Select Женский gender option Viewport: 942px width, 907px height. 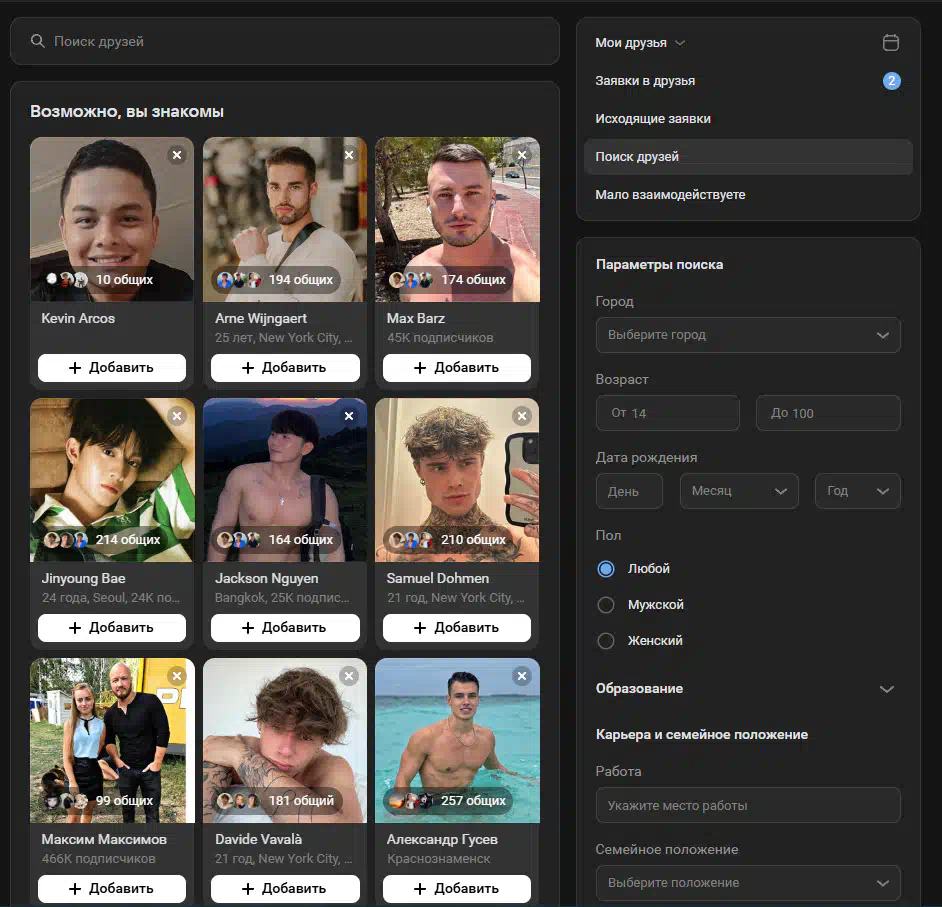(x=640, y=641)
